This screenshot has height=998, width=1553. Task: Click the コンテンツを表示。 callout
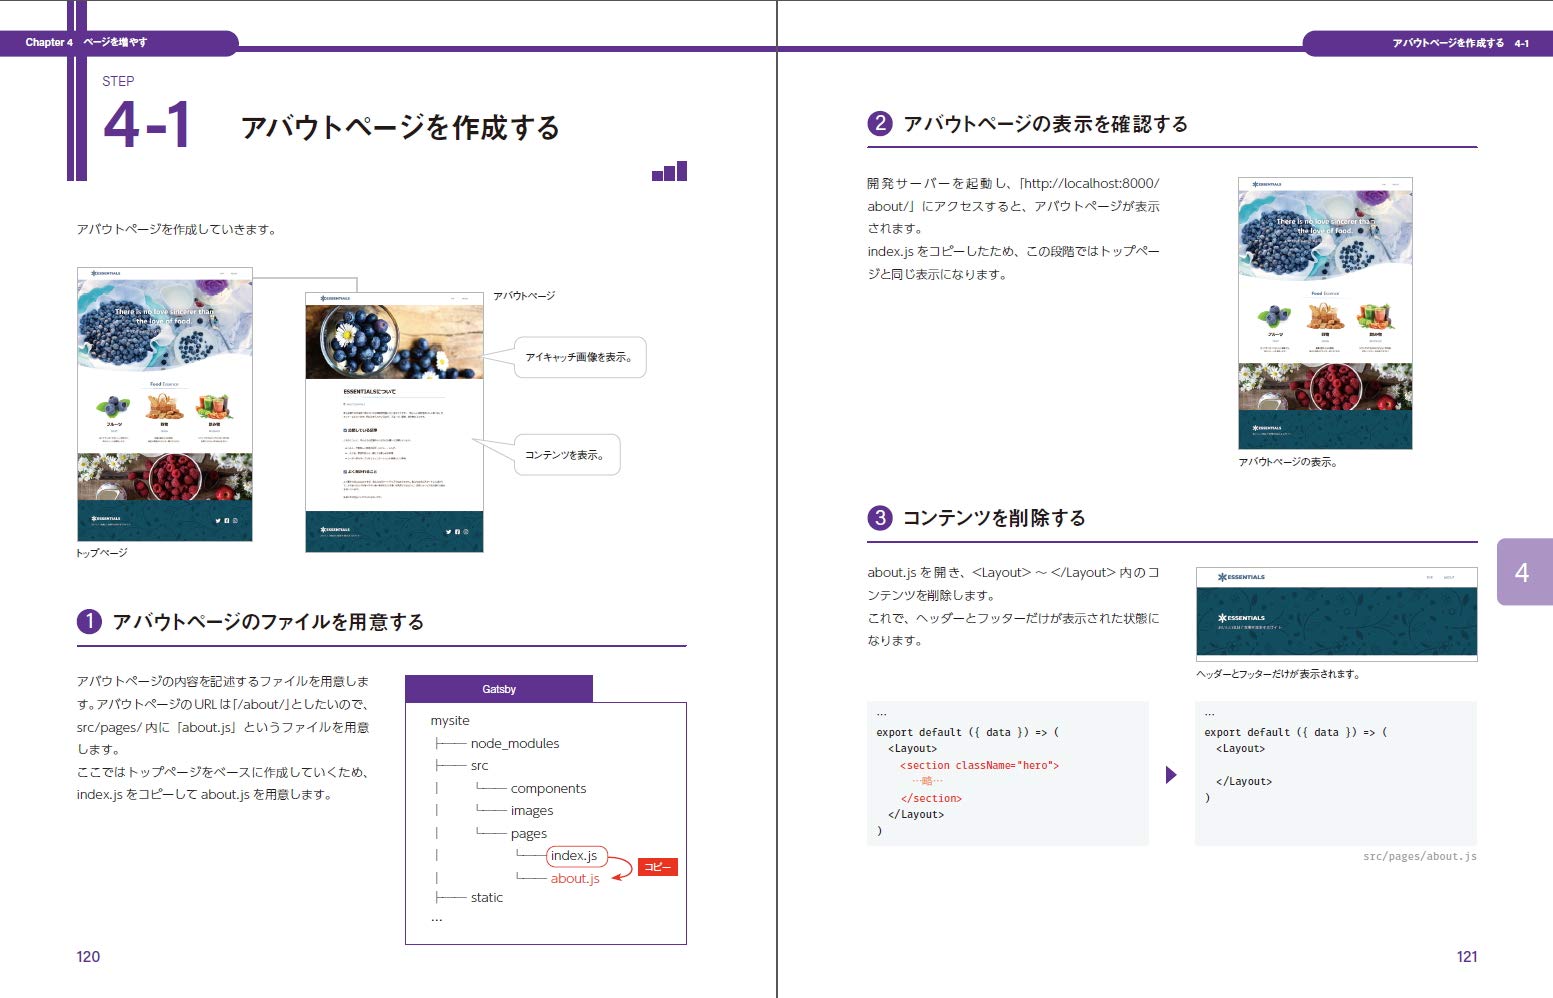[566, 454]
